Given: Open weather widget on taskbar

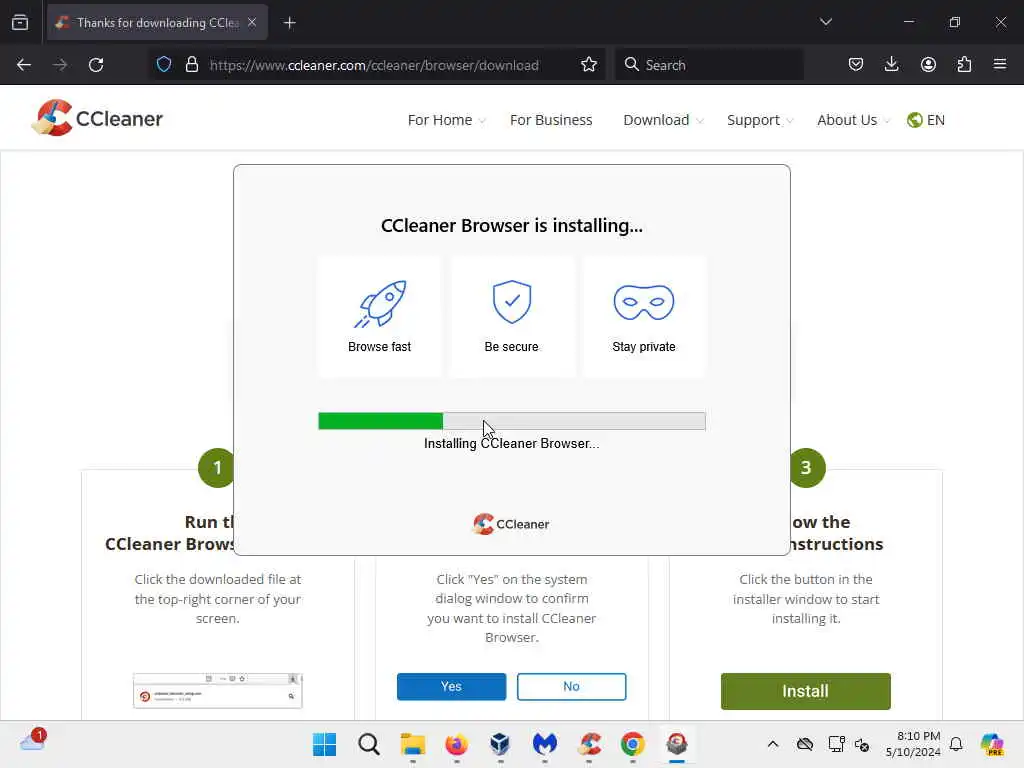Looking at the screenshot, I should pos(32,741).
